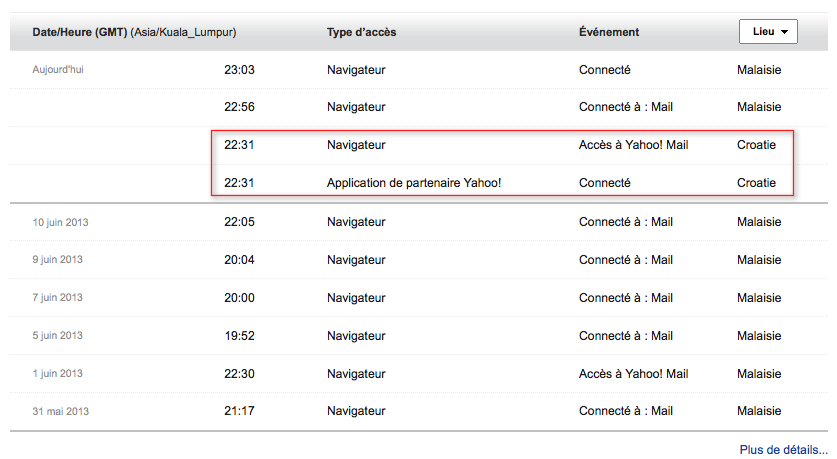Click Application de partenaire Yahoo! entry

414,183
